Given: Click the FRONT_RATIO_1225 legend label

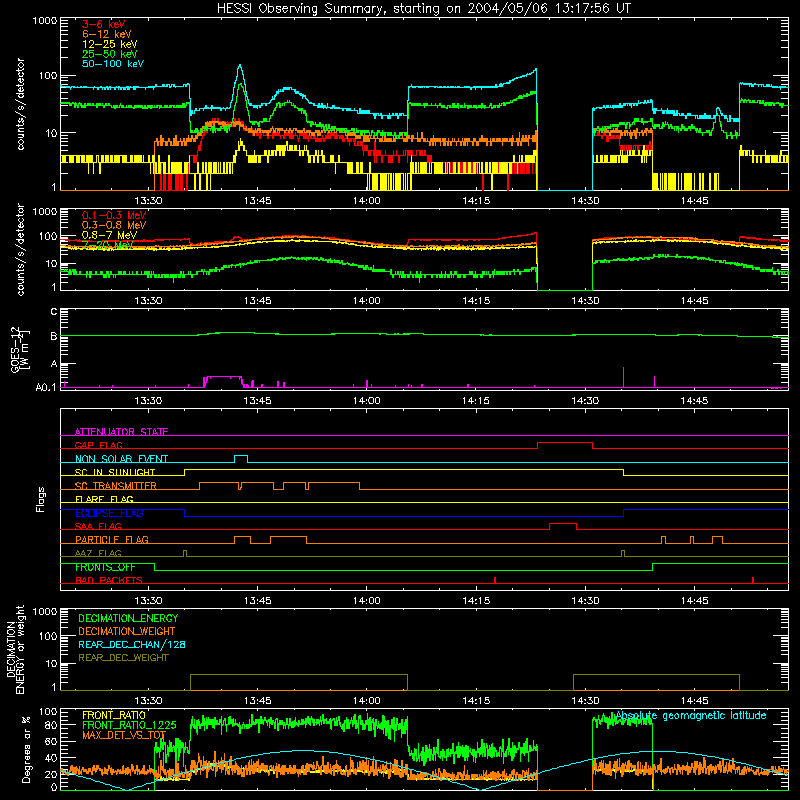Looking at the screenshot, I should (129, 725).
